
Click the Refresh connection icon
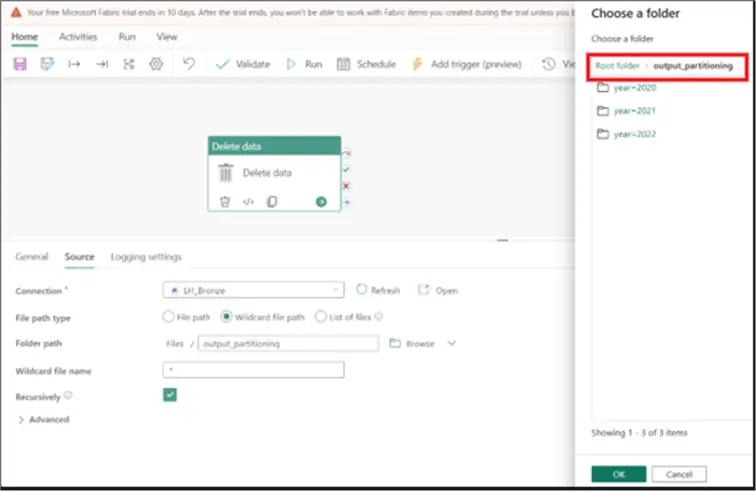[362, 289]
